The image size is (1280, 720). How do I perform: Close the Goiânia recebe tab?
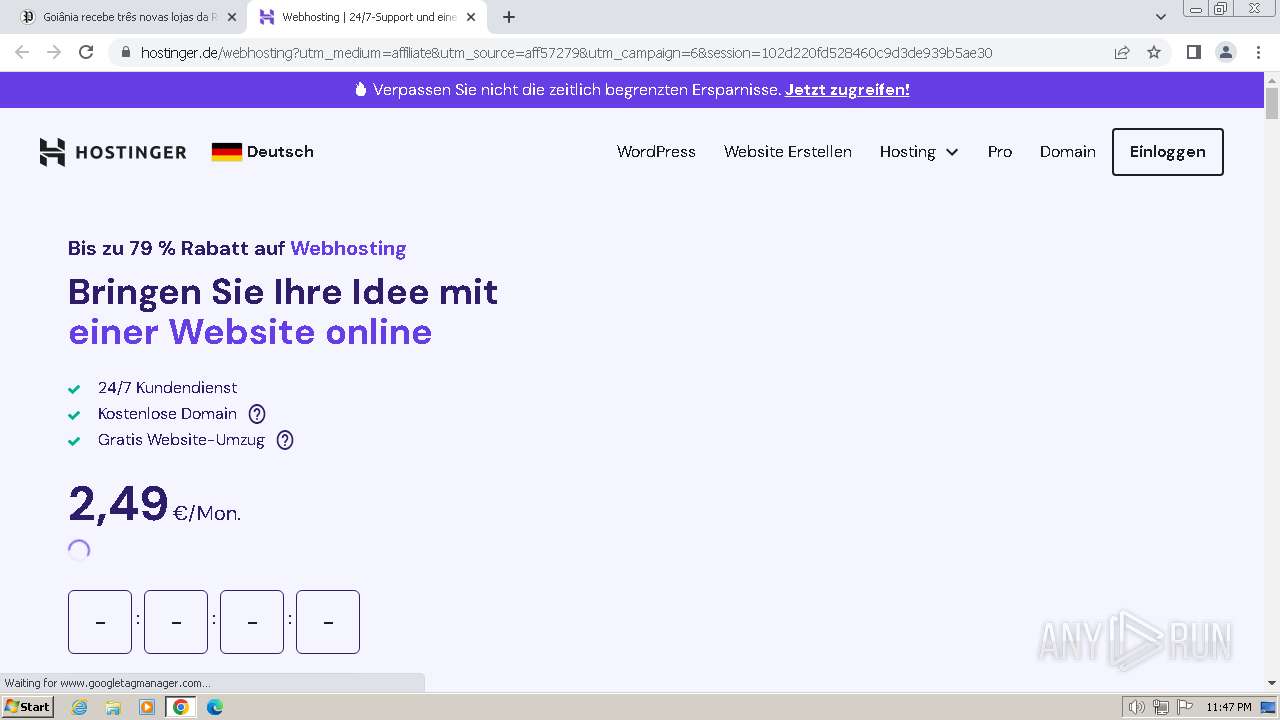(231, 17)
